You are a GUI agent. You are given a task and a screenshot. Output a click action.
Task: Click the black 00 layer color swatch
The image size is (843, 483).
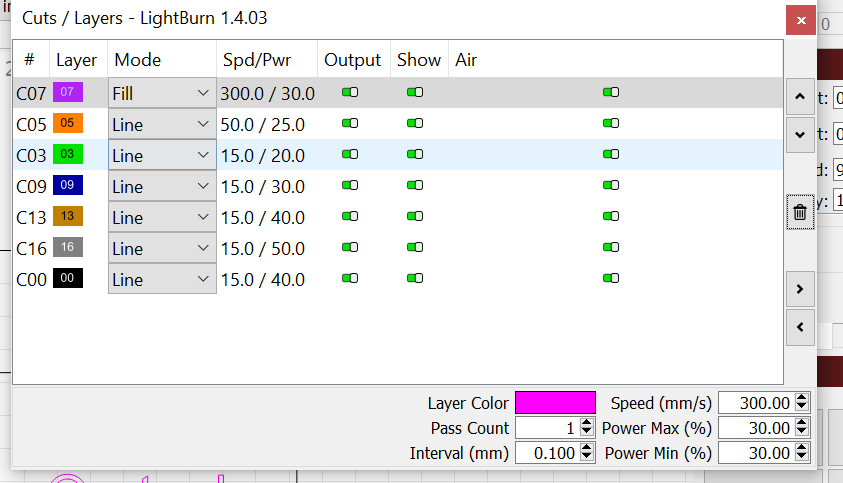68,278
